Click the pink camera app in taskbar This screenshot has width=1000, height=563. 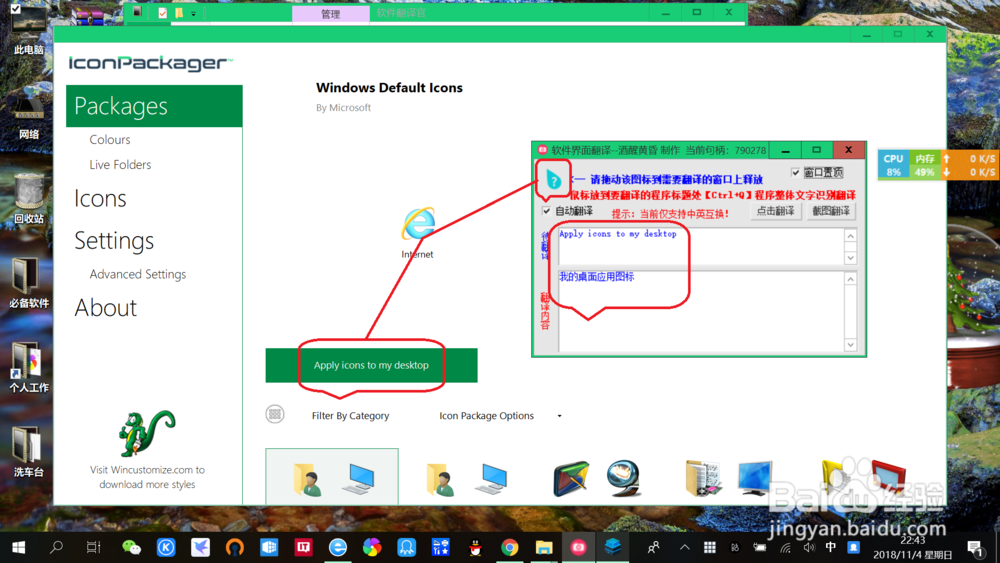point(578,547)
